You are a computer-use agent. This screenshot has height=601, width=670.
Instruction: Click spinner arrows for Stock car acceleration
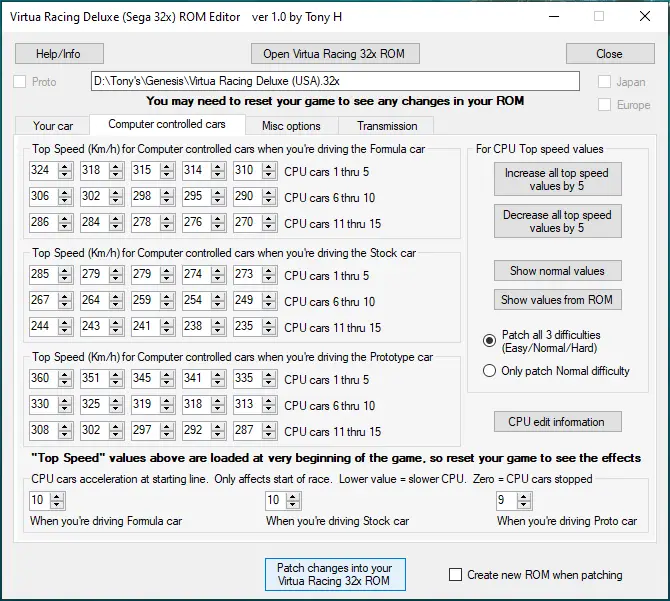click(x=293, y=501)
